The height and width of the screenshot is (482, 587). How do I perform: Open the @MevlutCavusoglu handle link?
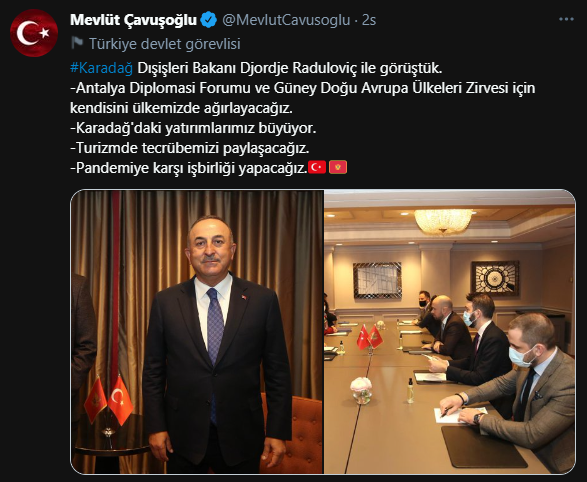(286, 20)
